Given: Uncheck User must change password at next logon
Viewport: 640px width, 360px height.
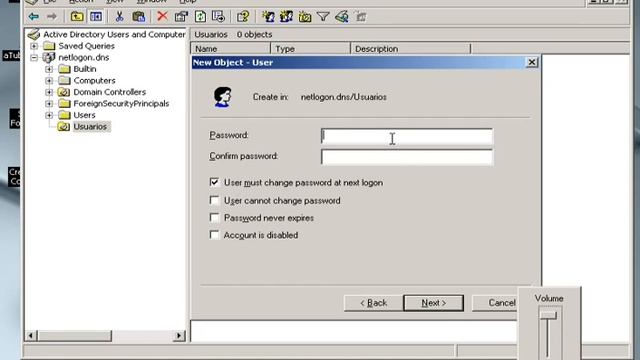Looking at the screenshot, I should tap(214, 182).
